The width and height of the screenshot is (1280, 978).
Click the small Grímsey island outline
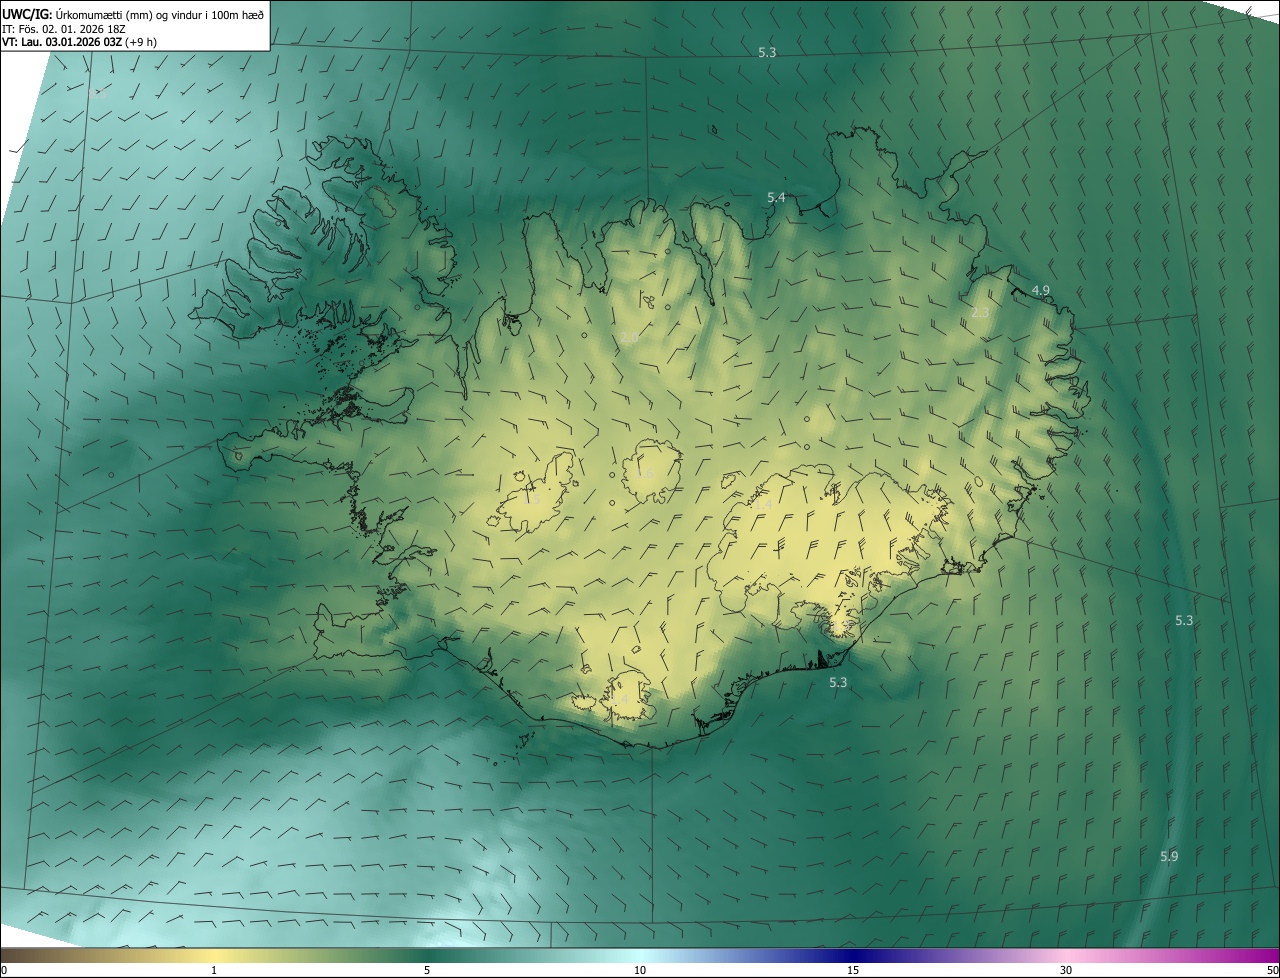[715, 129]
